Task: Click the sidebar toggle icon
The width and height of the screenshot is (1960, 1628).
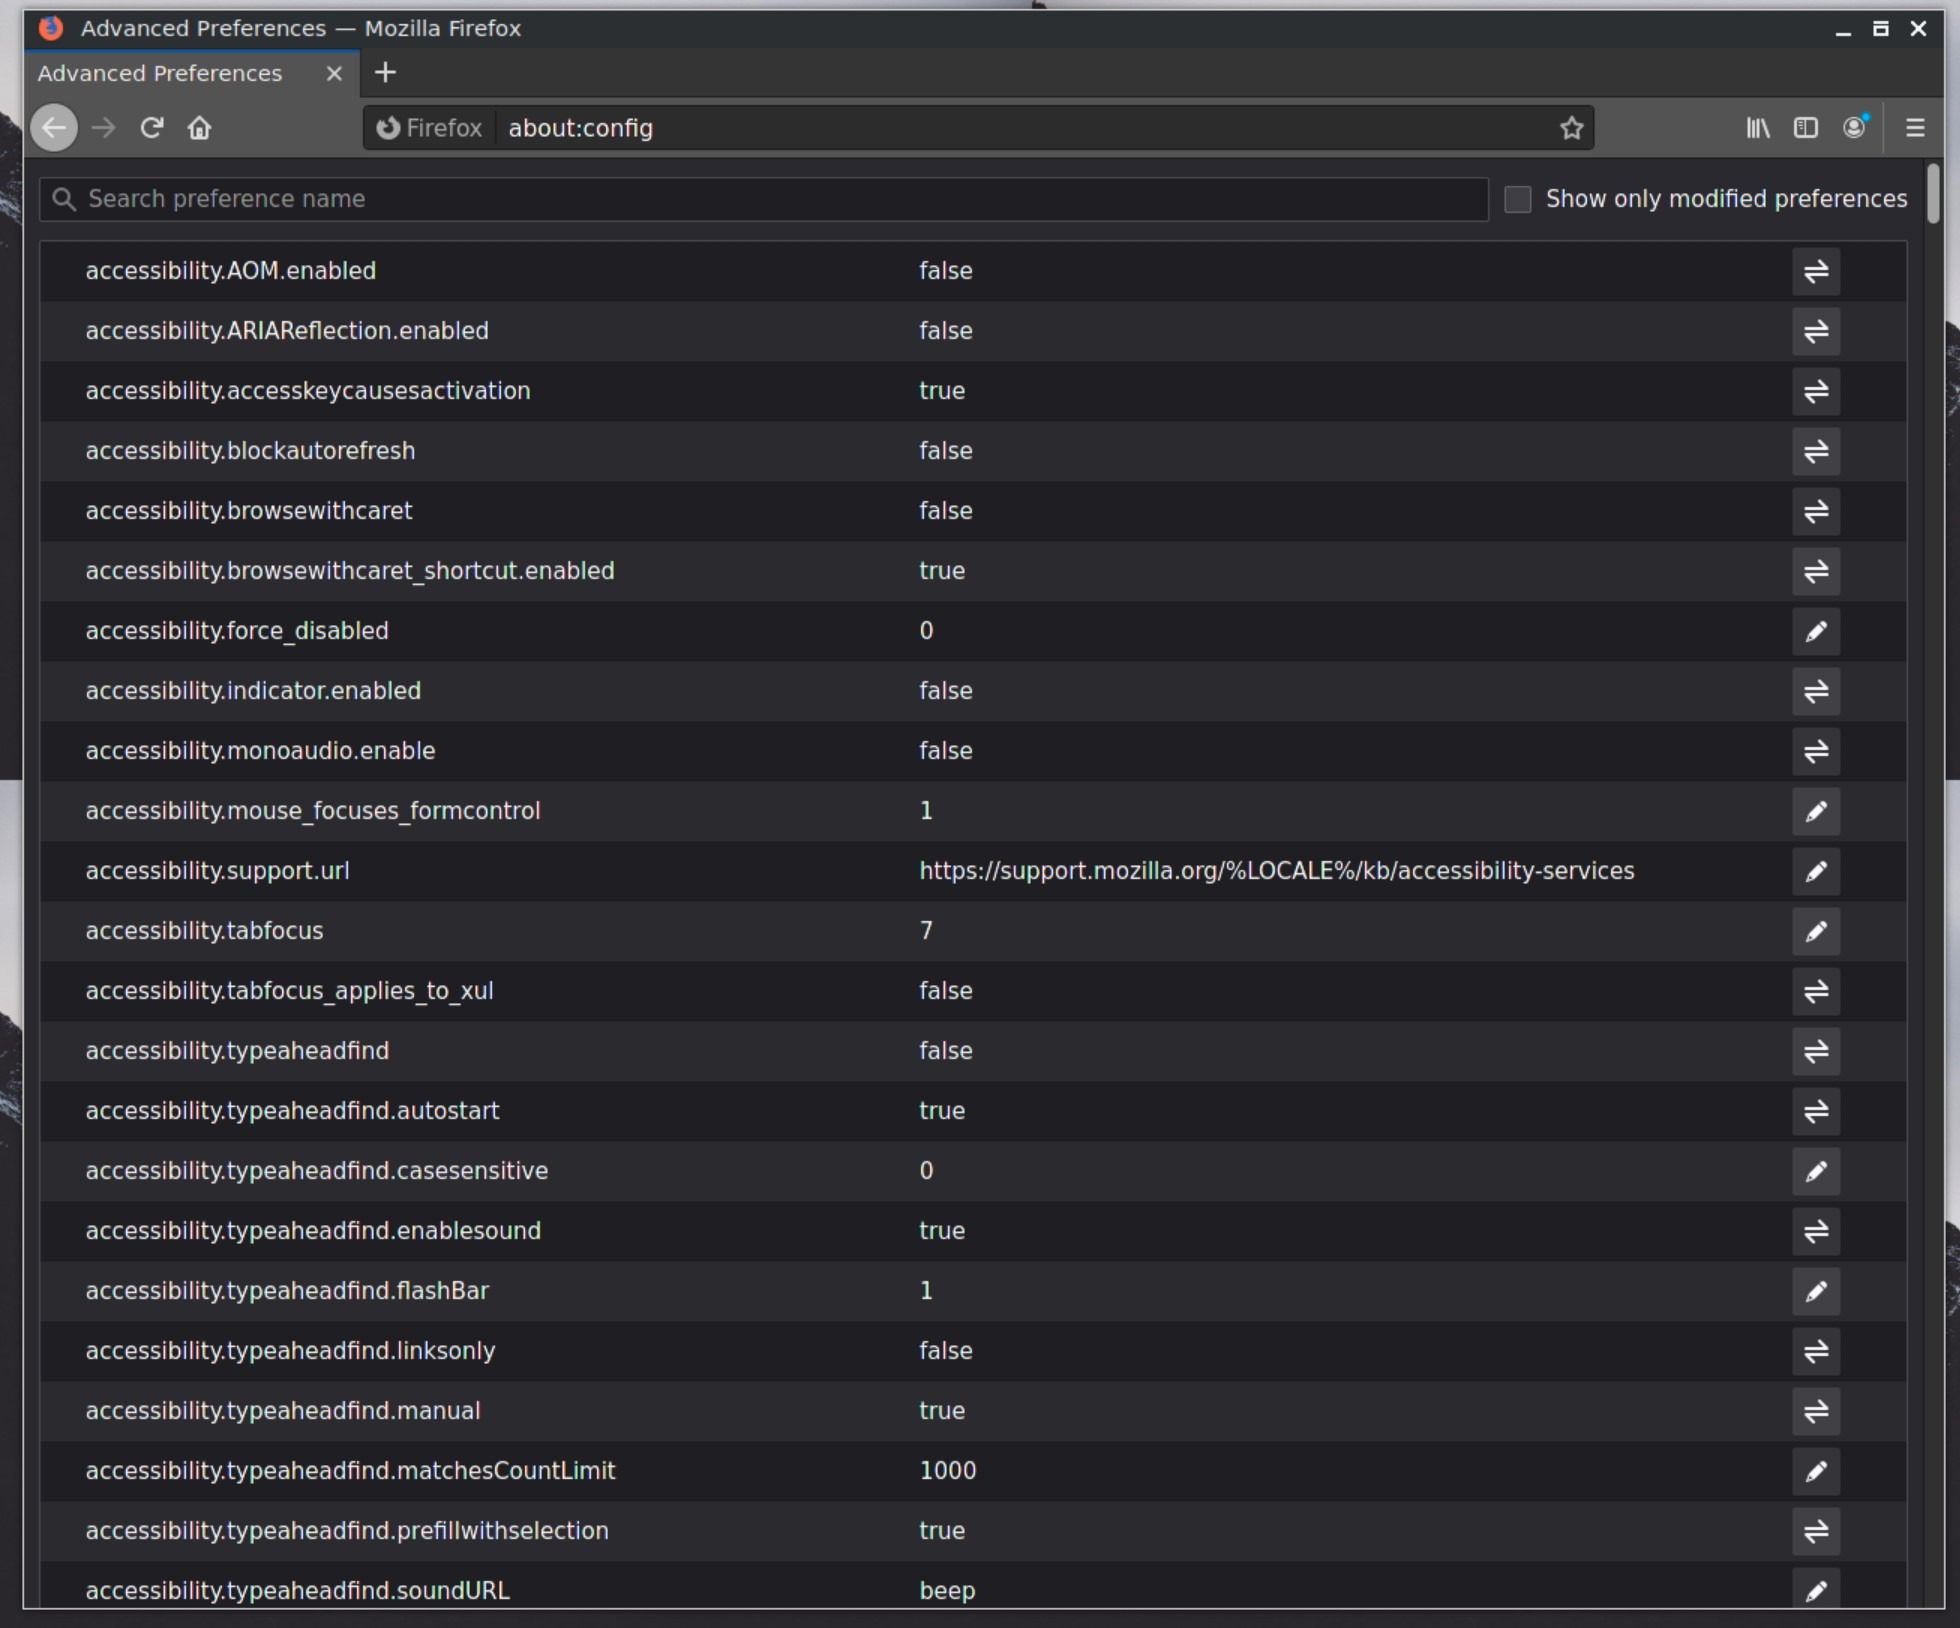Action: tap(1807, 129)
